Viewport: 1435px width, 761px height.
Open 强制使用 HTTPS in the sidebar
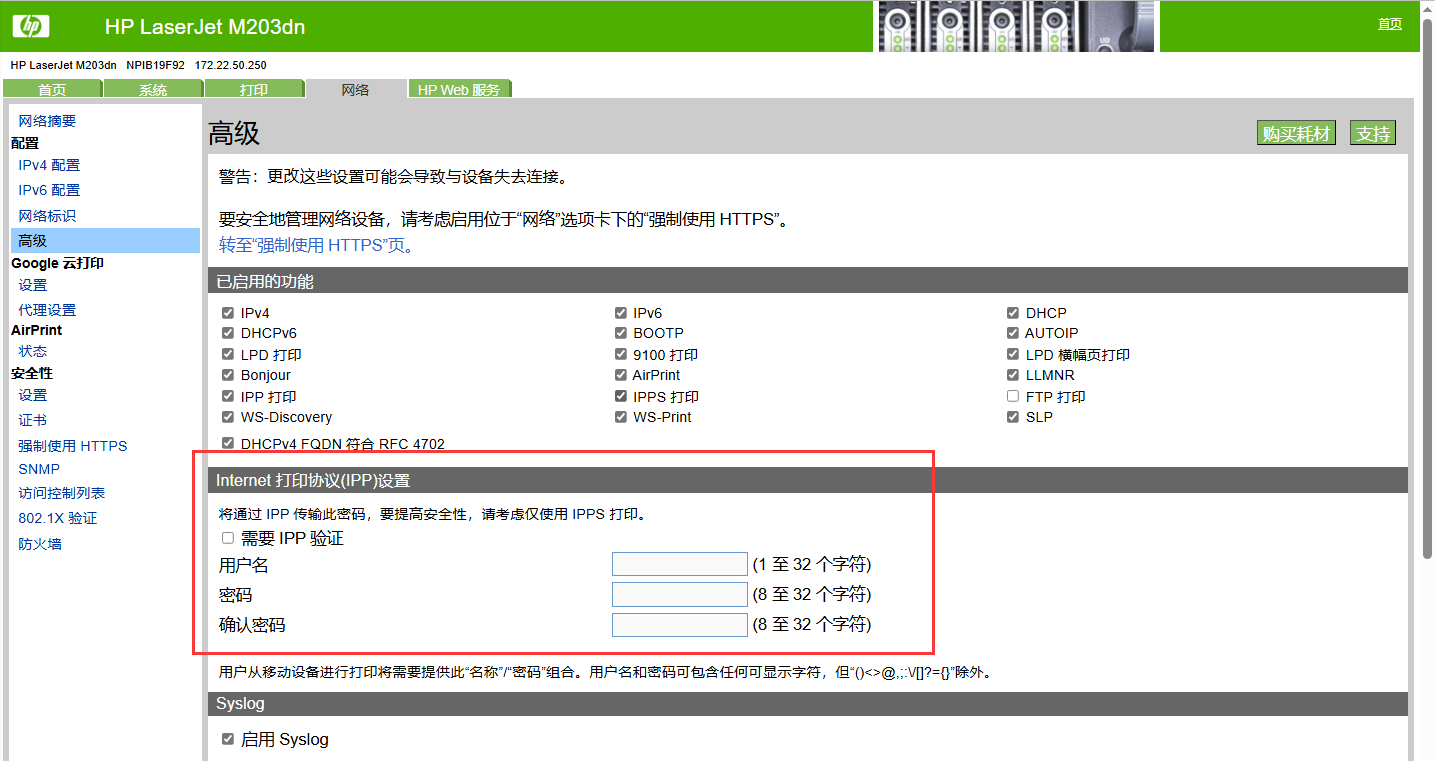tap(73, 446)
